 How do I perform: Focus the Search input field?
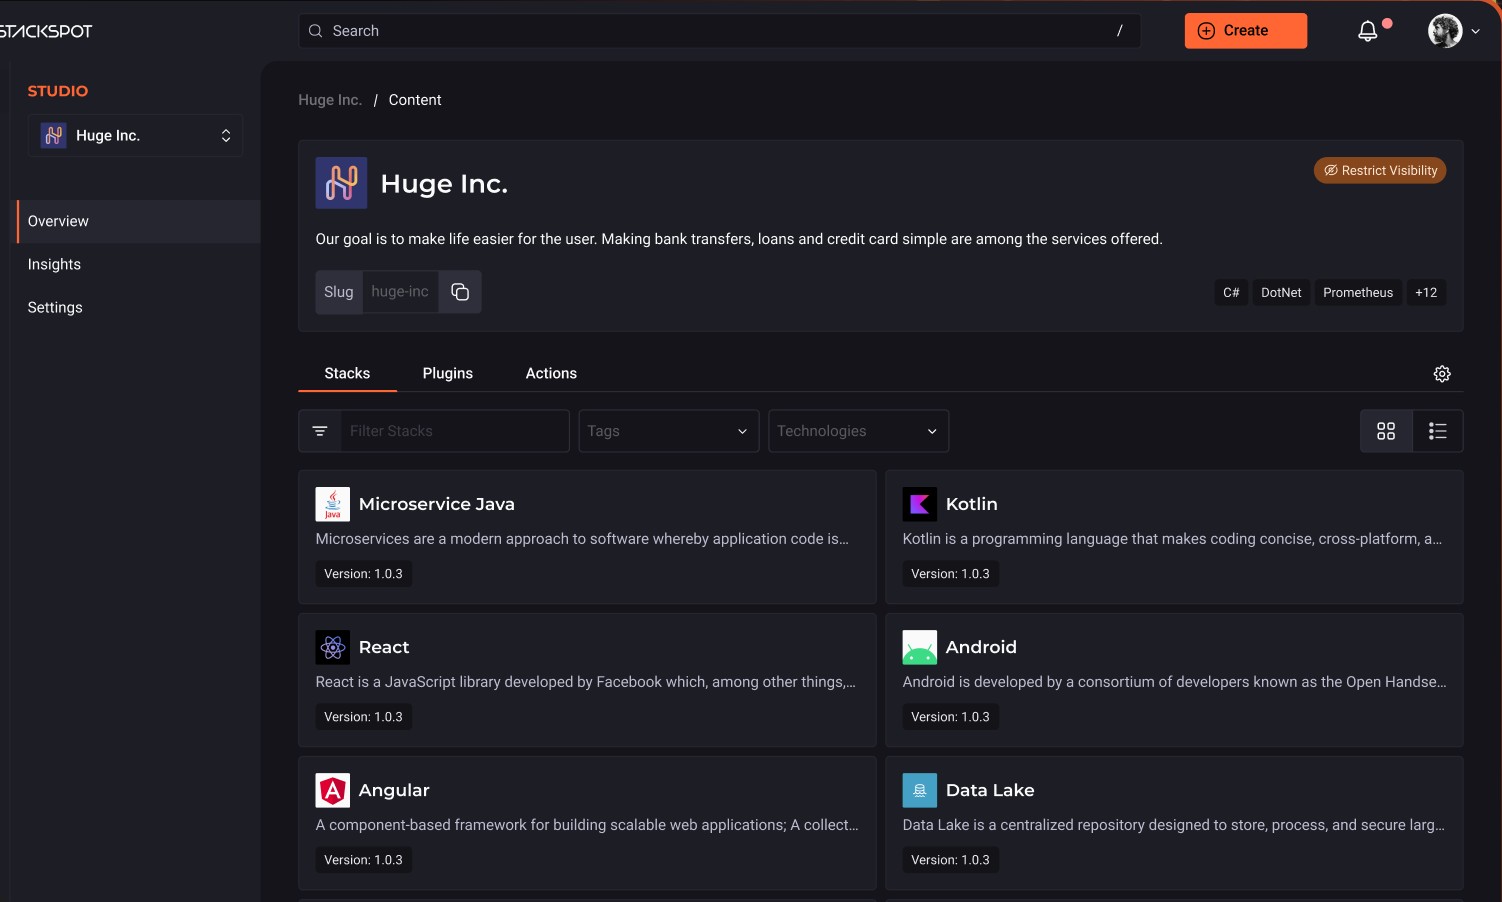coord(720,31)
